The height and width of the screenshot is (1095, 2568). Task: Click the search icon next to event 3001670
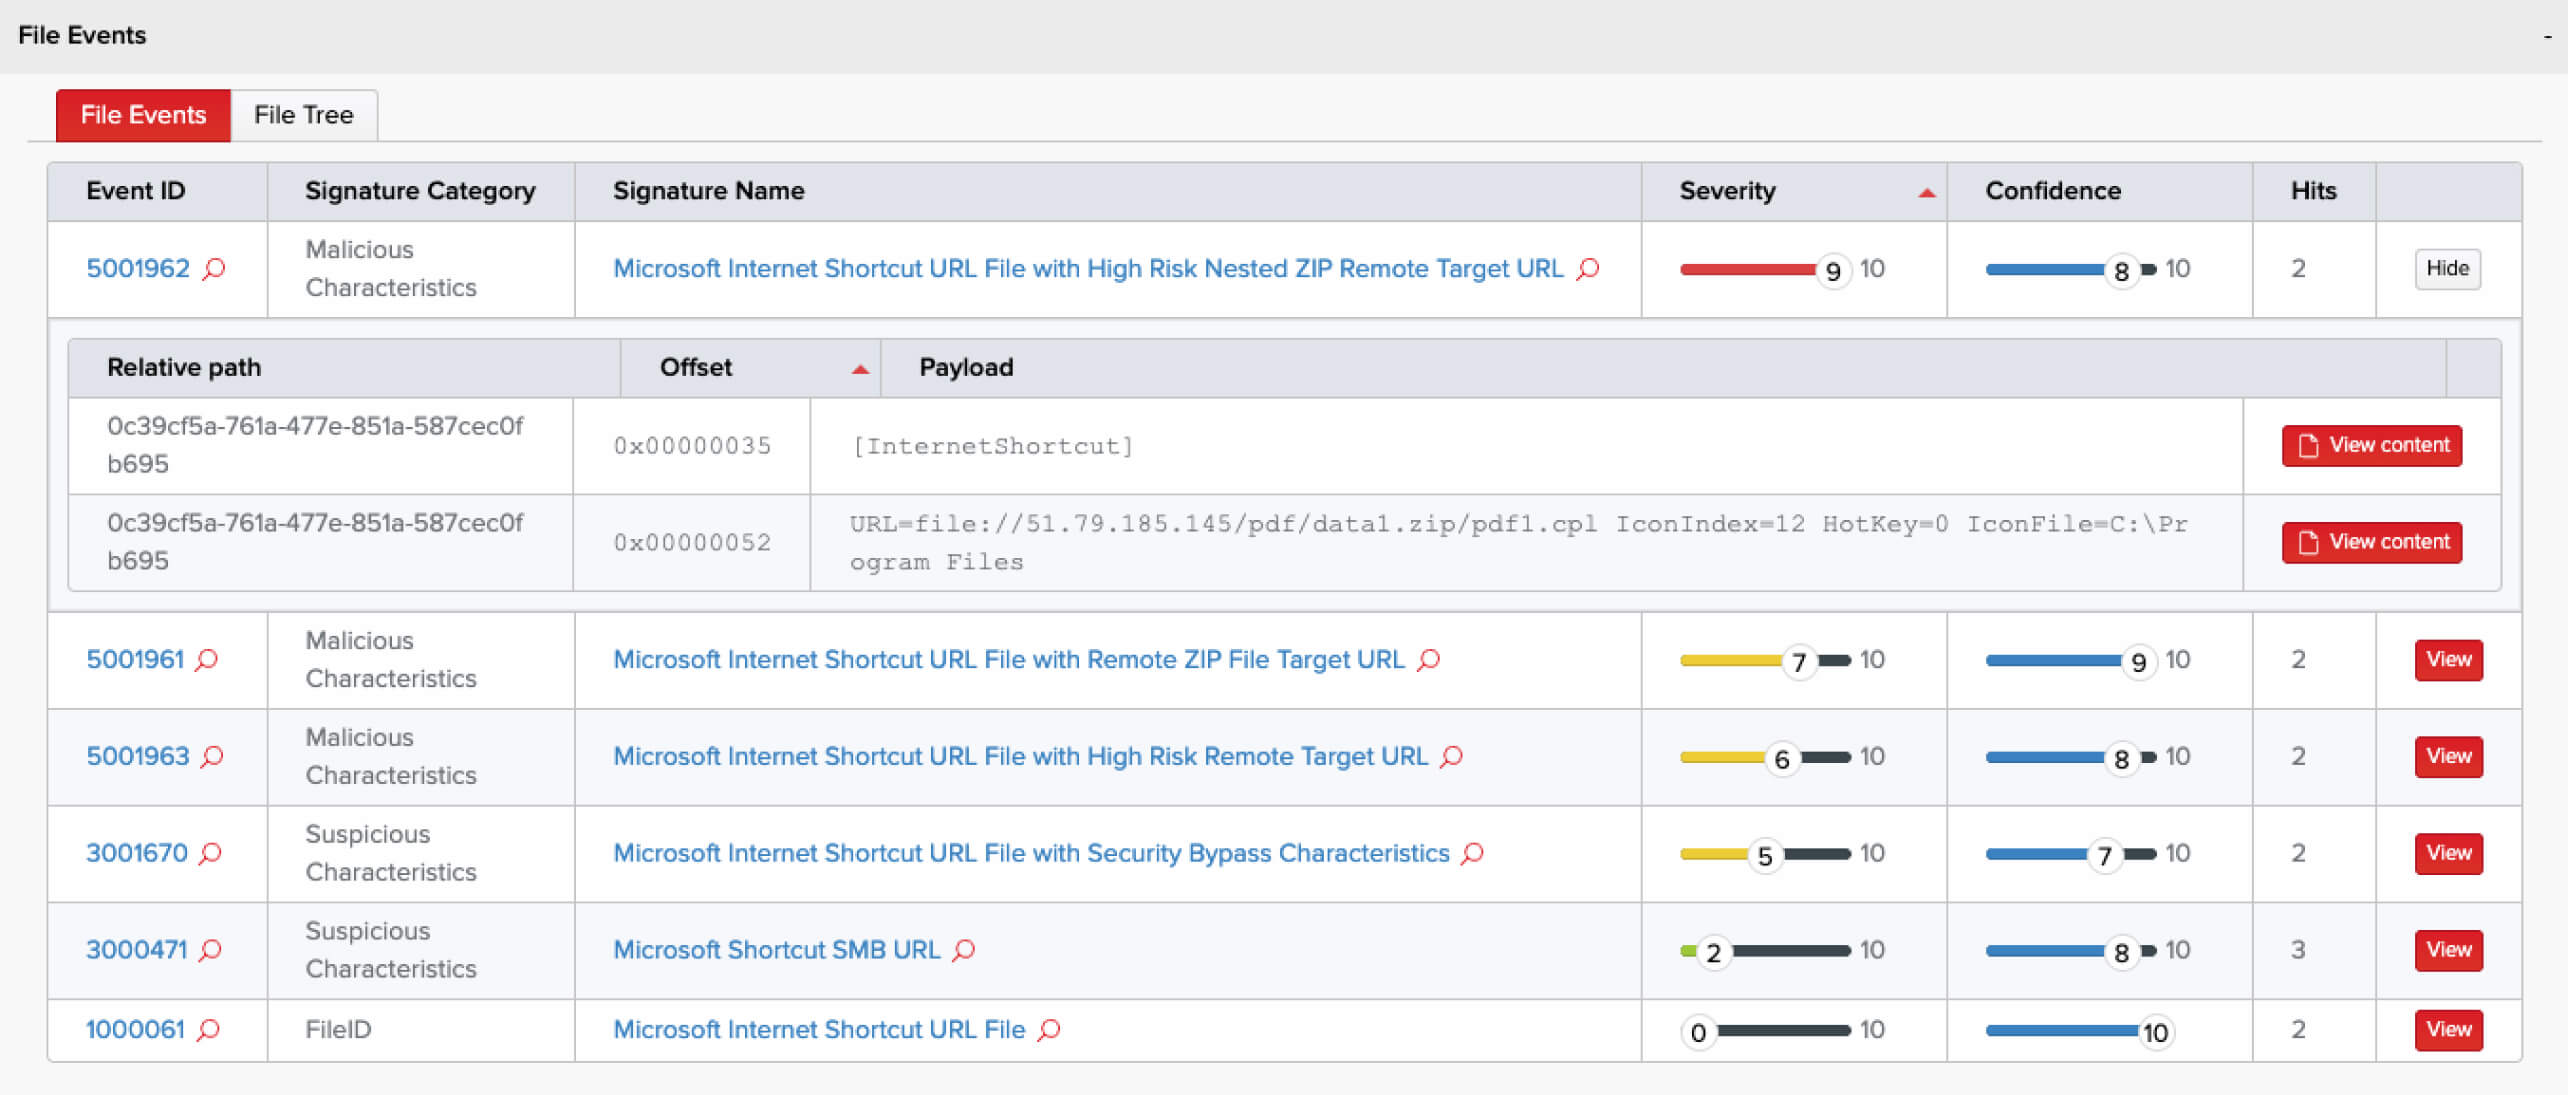pos(208,853)
